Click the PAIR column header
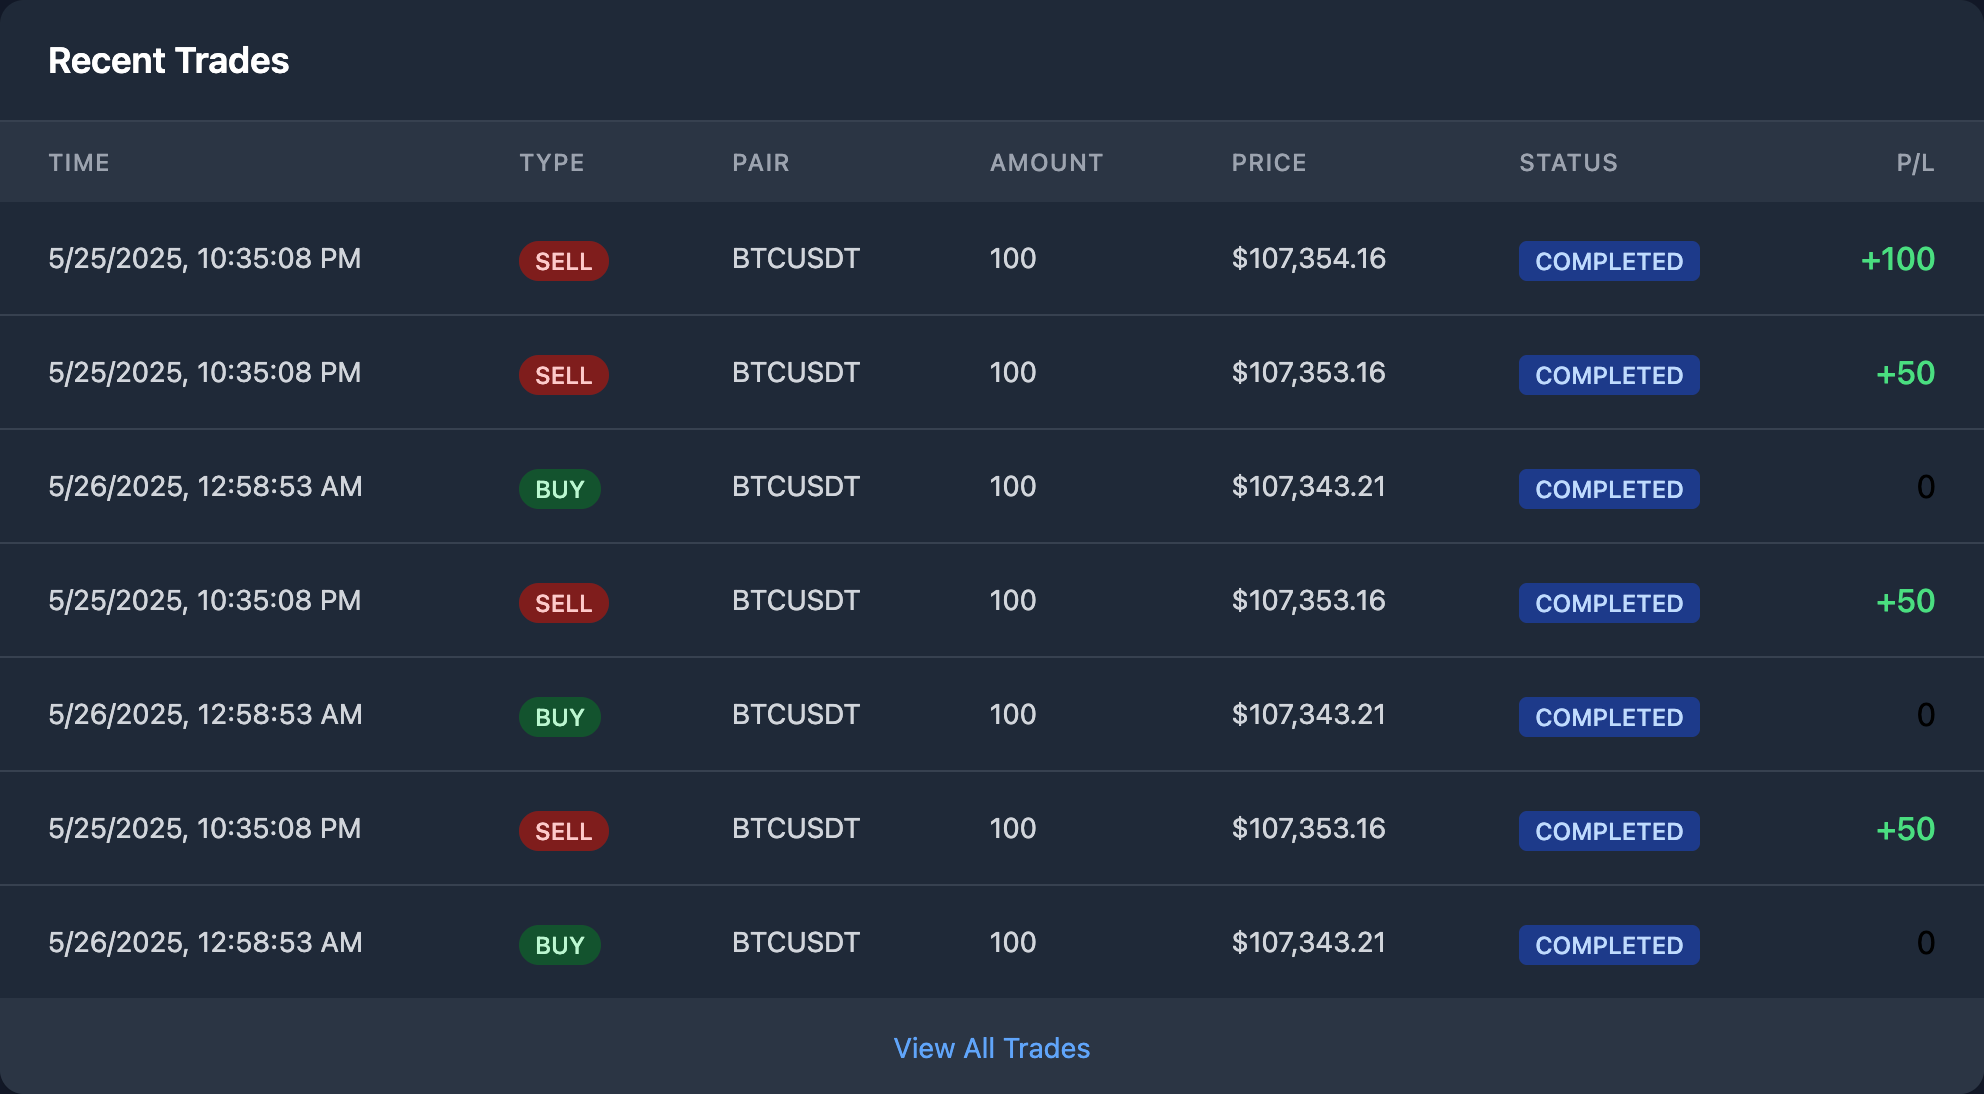Viewport: 1984px width, 1094px height. click(760, 163)
